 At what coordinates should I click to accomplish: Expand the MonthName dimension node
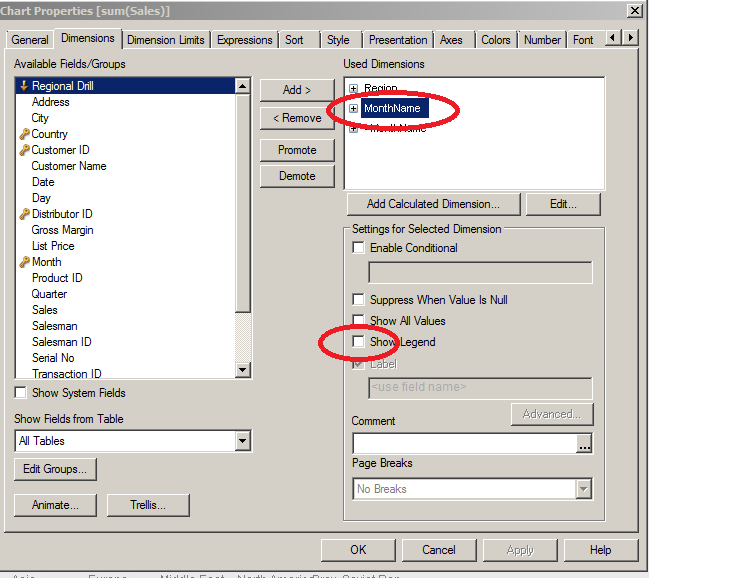[353, 108]
